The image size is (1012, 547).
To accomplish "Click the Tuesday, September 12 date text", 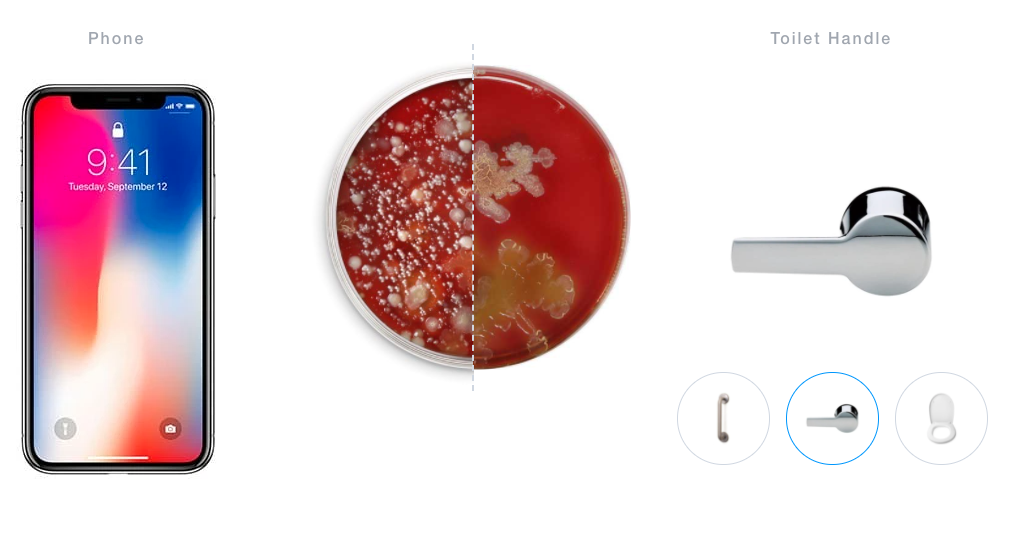I will 117,186.
